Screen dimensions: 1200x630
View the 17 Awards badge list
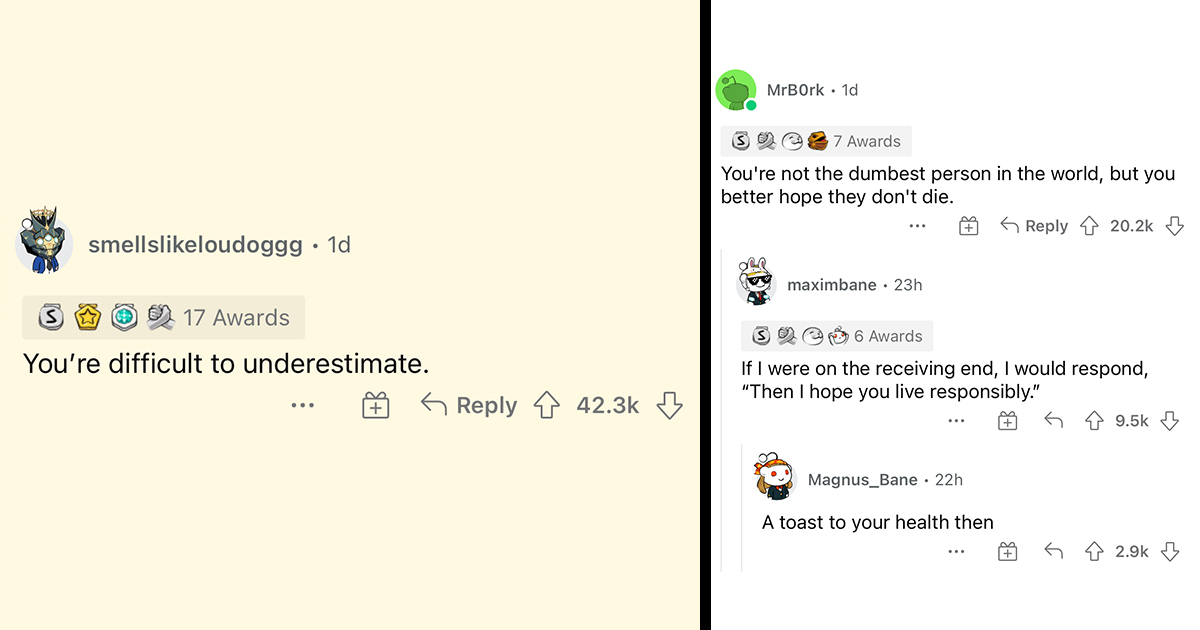[x=163, y=318]
